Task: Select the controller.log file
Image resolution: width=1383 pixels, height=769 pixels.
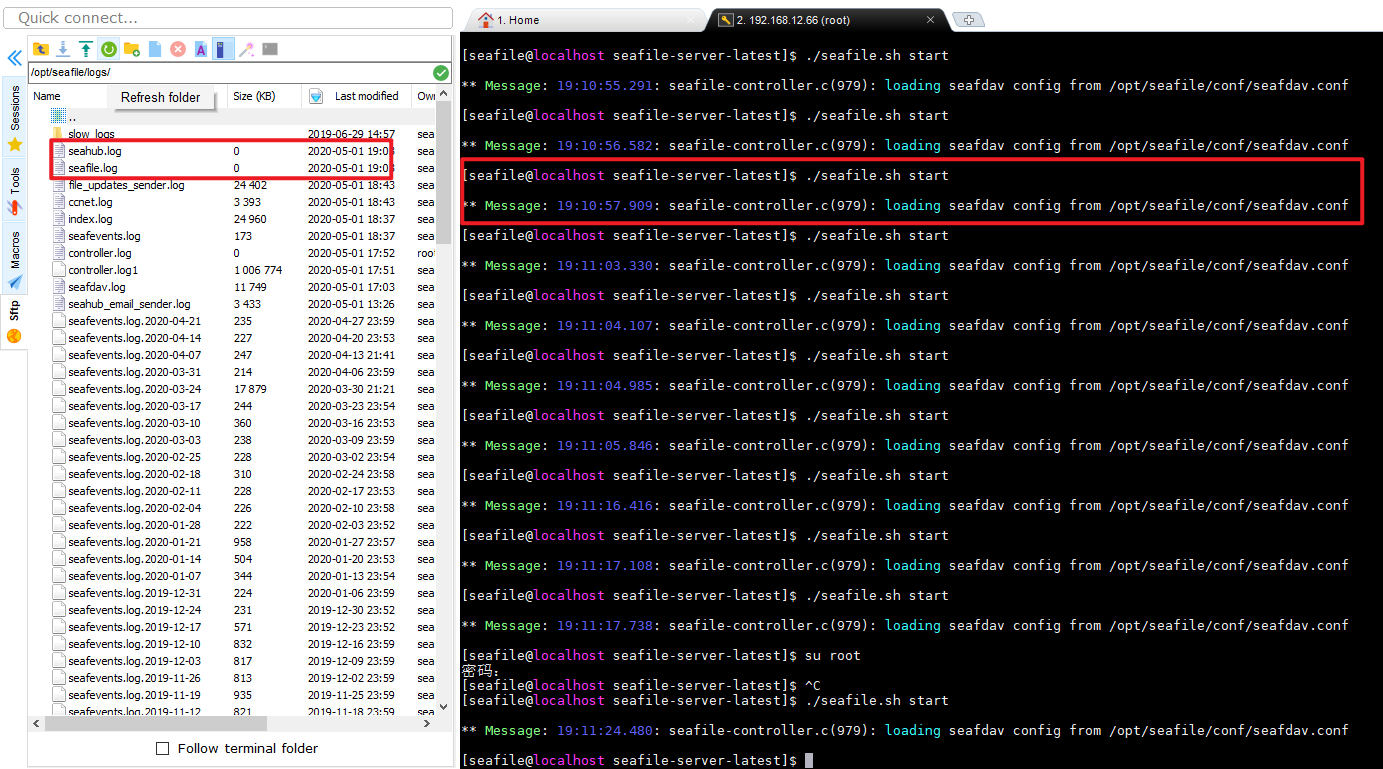Action: pos(99,253)
